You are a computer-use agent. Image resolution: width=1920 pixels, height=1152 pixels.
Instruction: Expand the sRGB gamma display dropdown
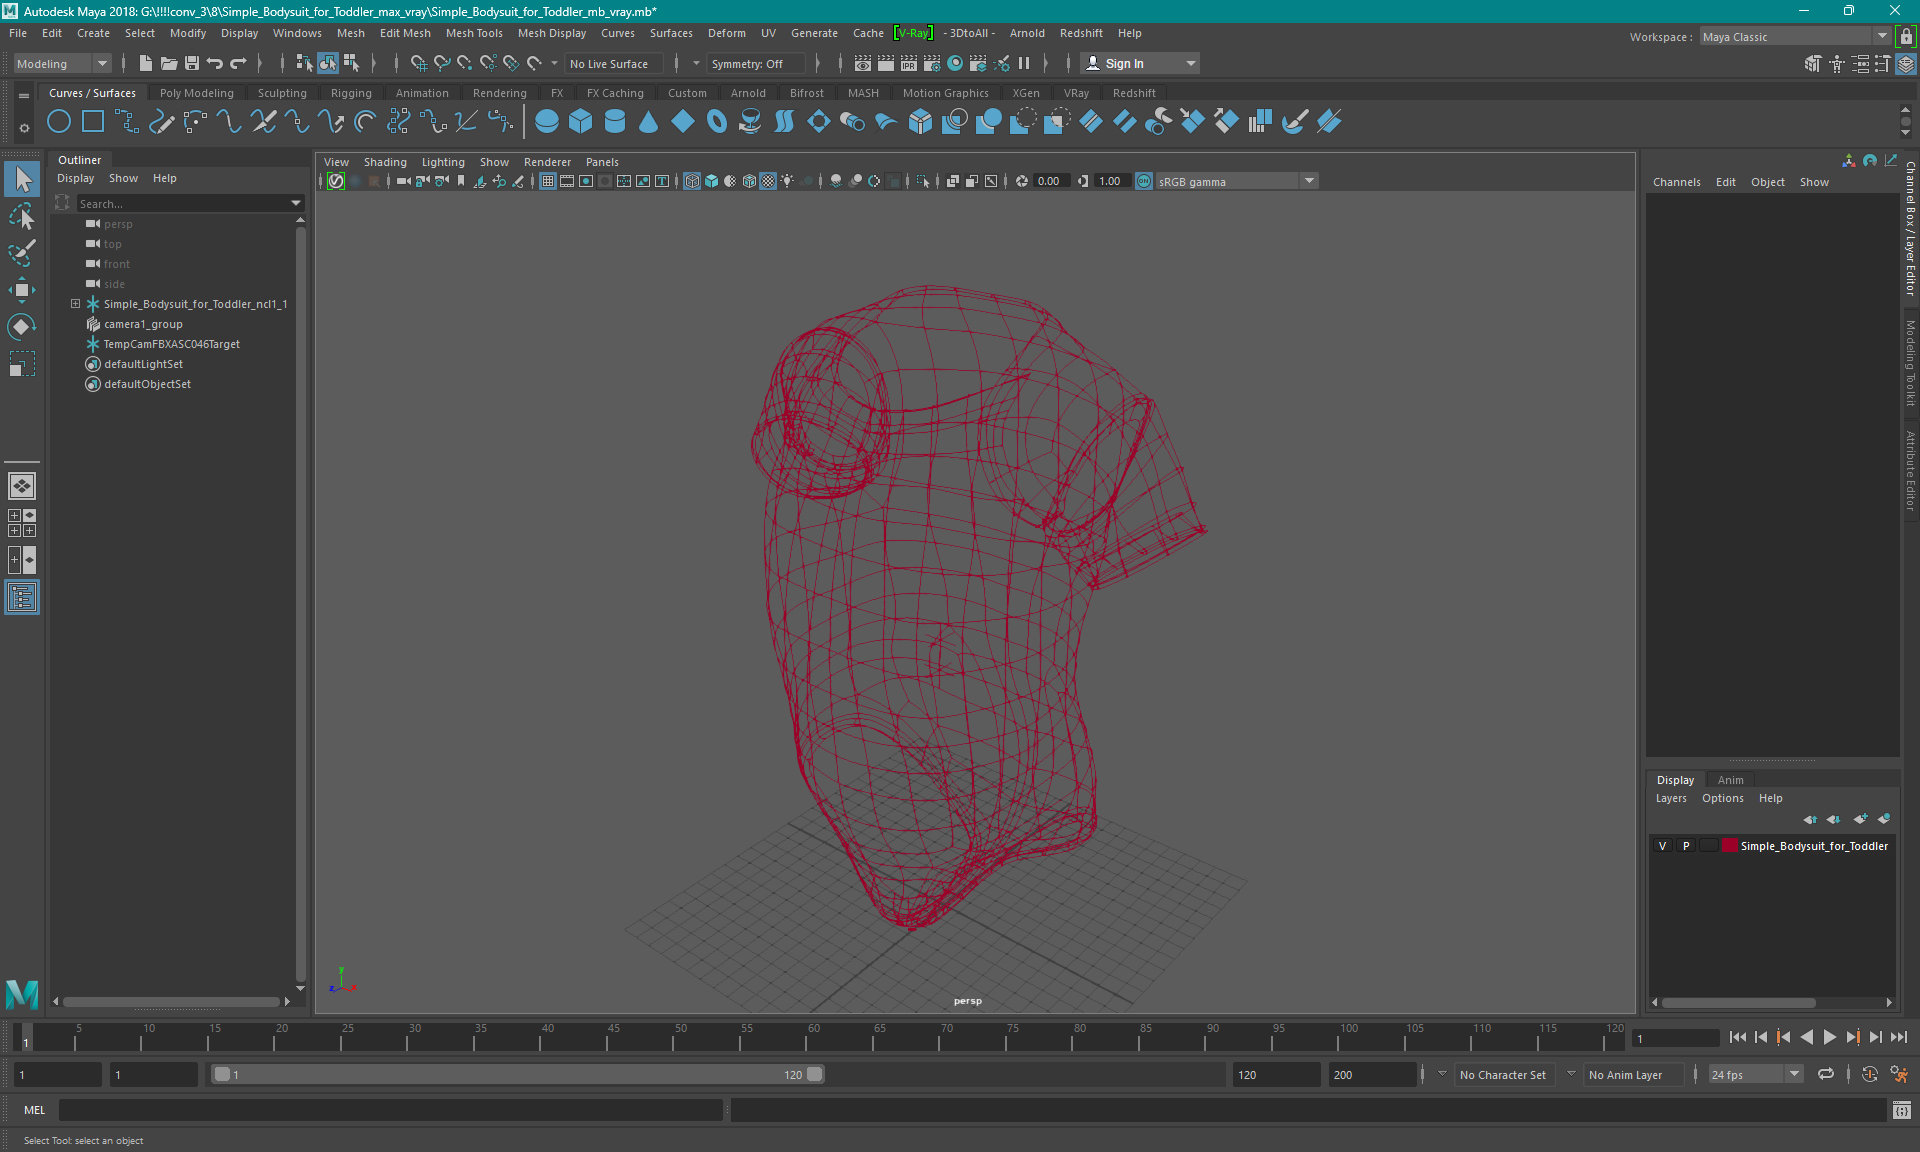click(x=1310, y=181)
